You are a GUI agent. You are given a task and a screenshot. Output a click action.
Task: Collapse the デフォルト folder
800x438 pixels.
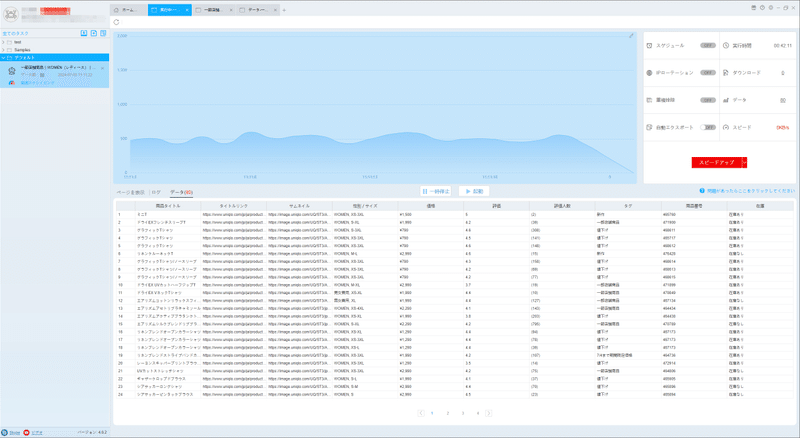tap(3, 58)
